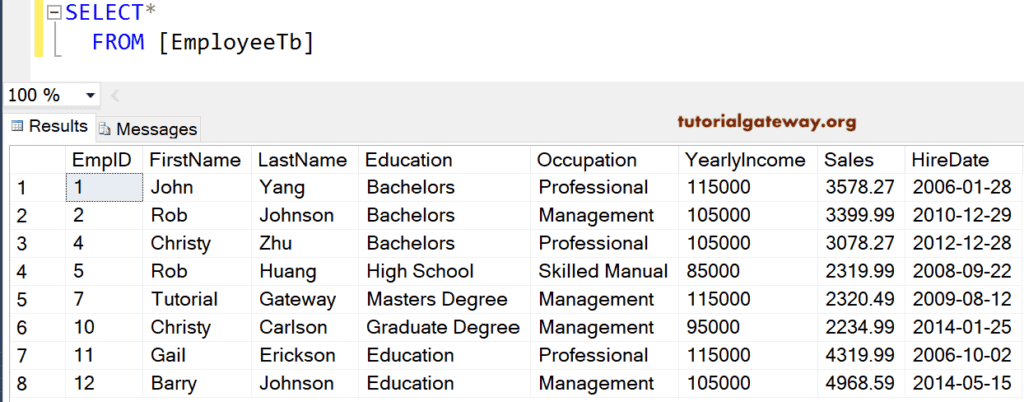Click the horizontal scroll left arrow
Image resolution: width=1024 pixels, height=402 pixels.
115,96
